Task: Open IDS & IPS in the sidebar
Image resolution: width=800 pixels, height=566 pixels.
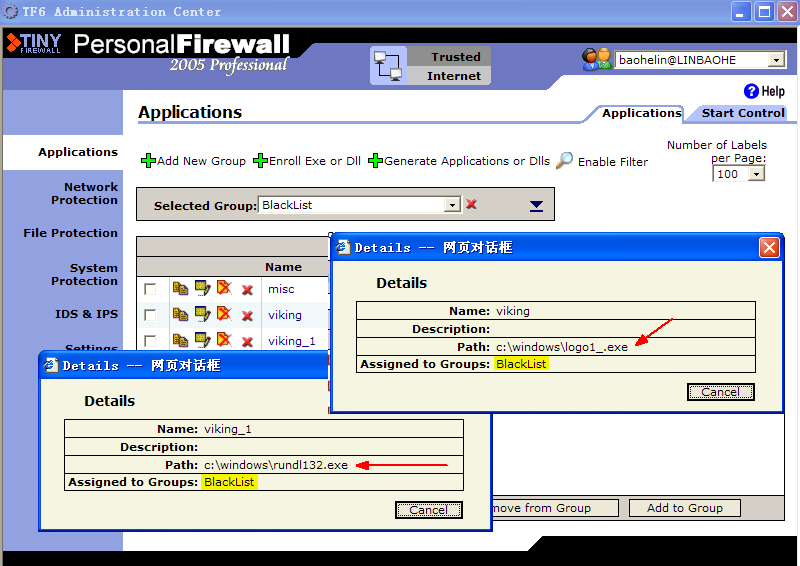Action: (86, 314)
